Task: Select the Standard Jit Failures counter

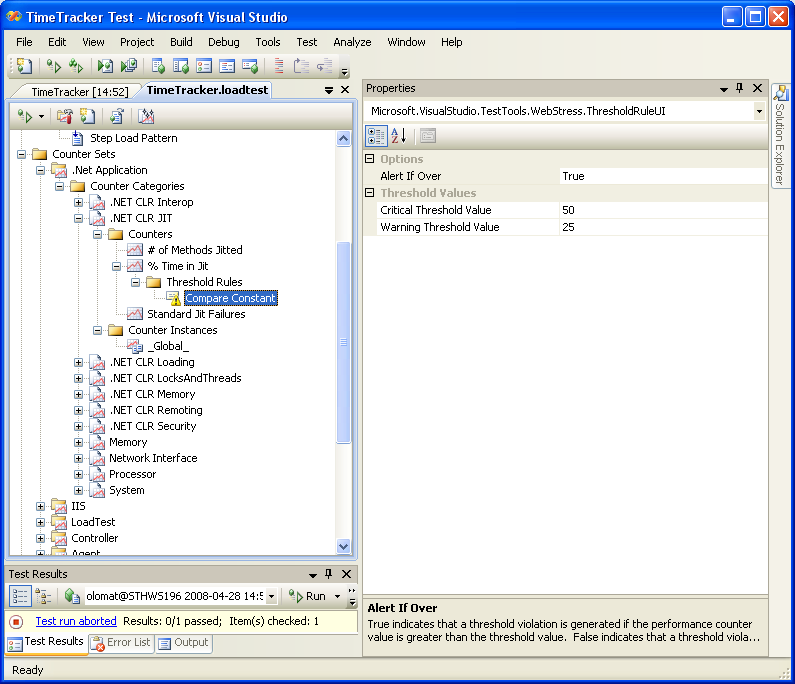Action: (196, 314)
